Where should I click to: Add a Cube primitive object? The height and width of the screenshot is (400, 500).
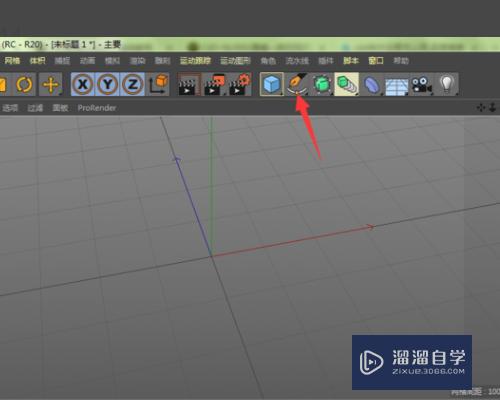[272, 84]
